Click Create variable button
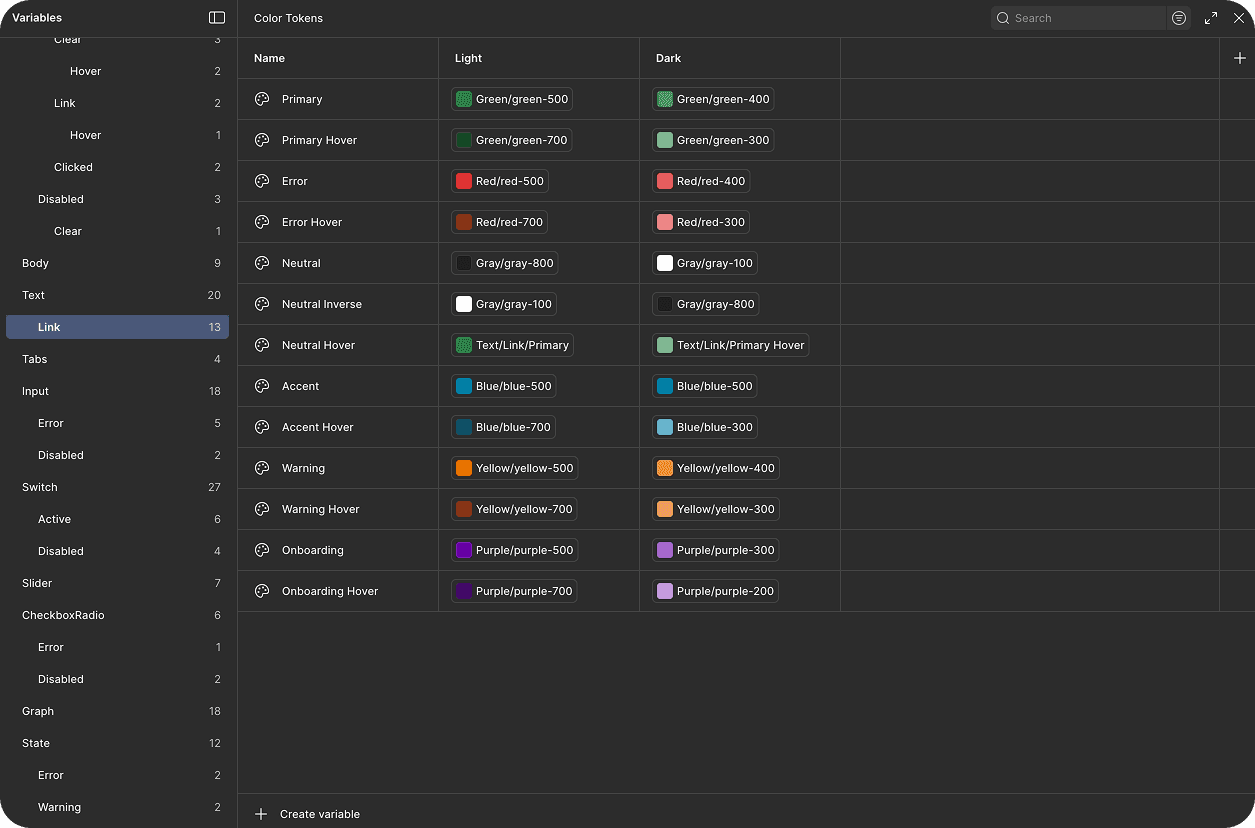This screenshot has height=828, width=1255. 307,814
